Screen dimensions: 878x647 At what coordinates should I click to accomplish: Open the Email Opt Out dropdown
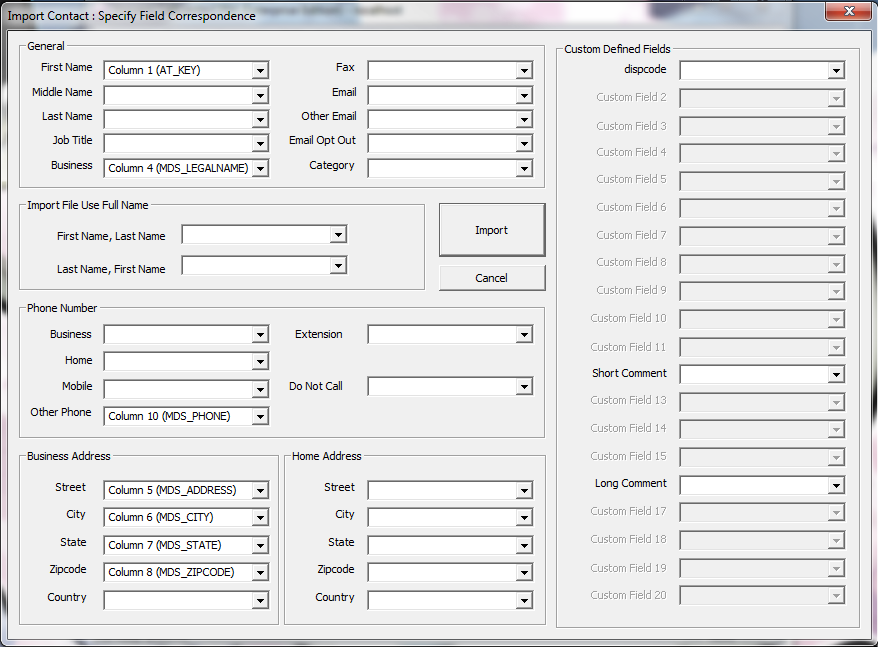coord(524,143)
